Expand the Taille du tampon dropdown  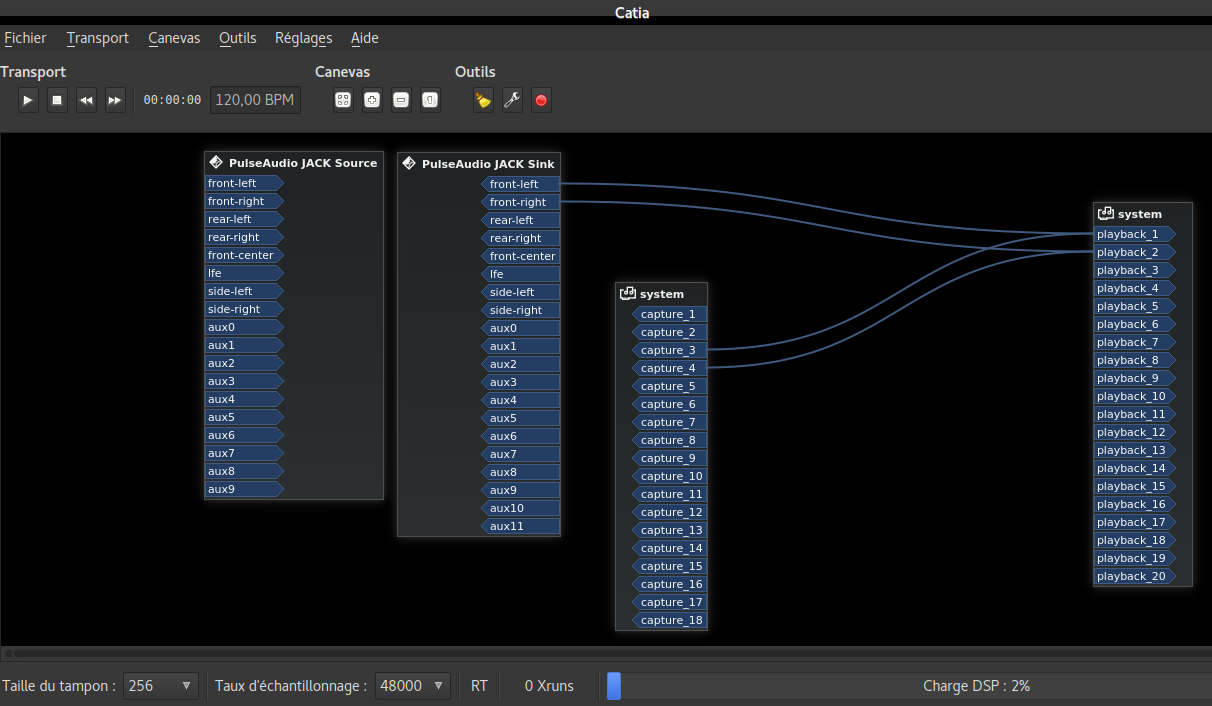160,686
